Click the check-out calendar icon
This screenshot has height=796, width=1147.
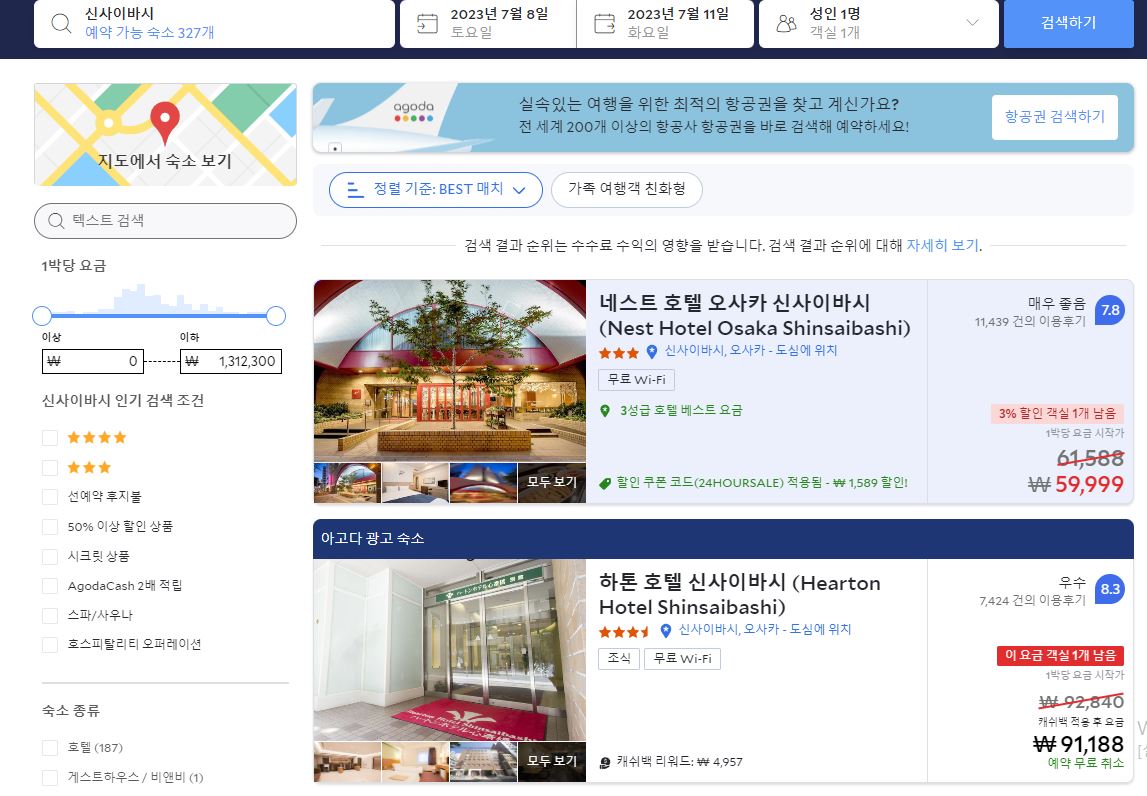click(x=604, y=23)
